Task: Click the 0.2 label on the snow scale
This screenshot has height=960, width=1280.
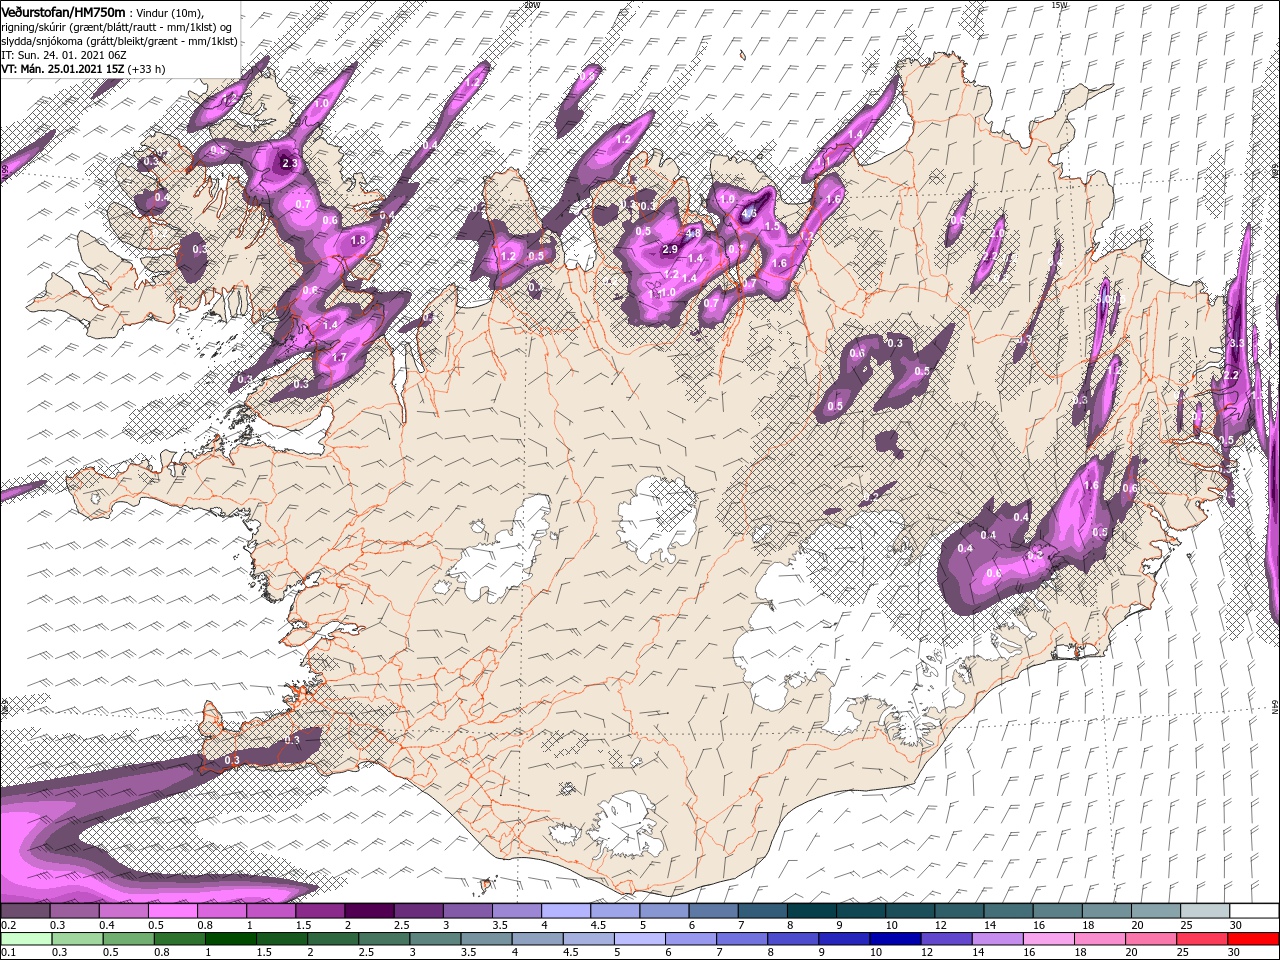Action: 9,925
